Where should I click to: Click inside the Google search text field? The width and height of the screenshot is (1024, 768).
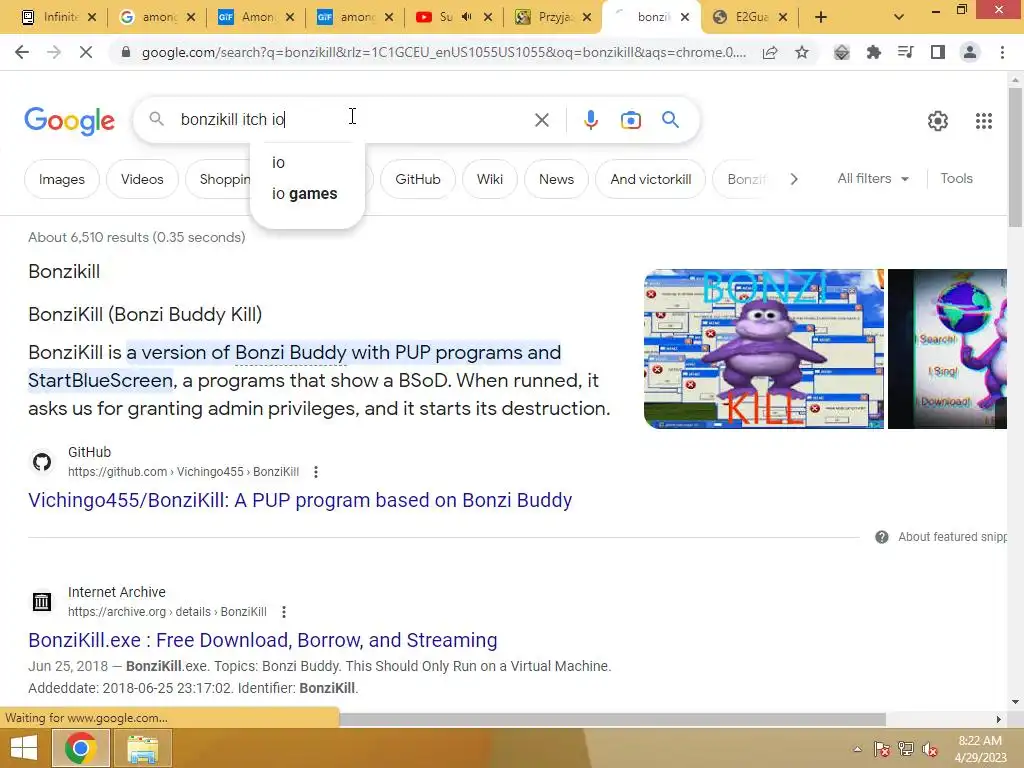(x=353, y=120)
